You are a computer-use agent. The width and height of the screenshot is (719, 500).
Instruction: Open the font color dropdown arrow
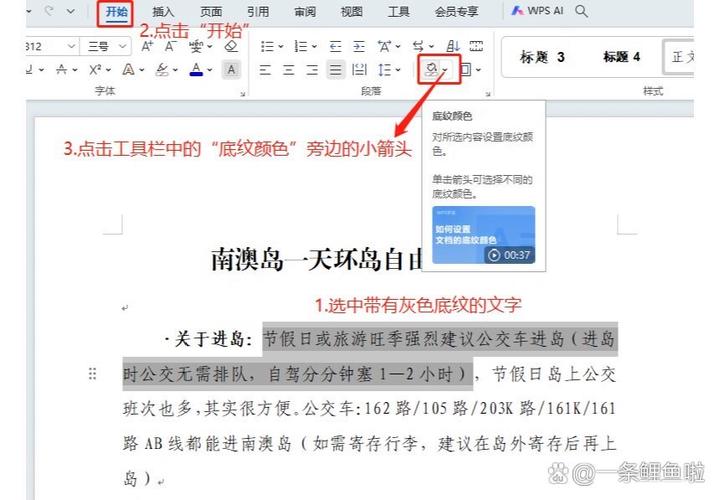210,71
